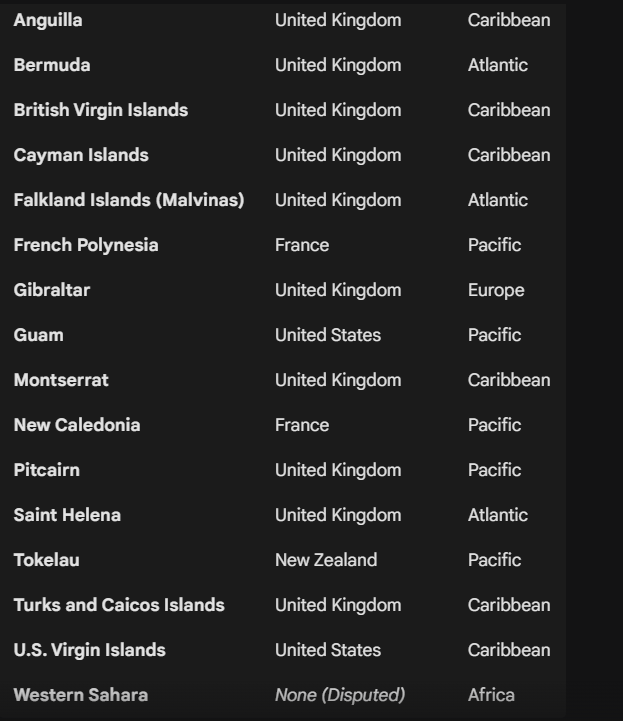Select the Montserrat territory name
Image resolution: width=623 pixels, height=721 pixels.
[61, 380]
